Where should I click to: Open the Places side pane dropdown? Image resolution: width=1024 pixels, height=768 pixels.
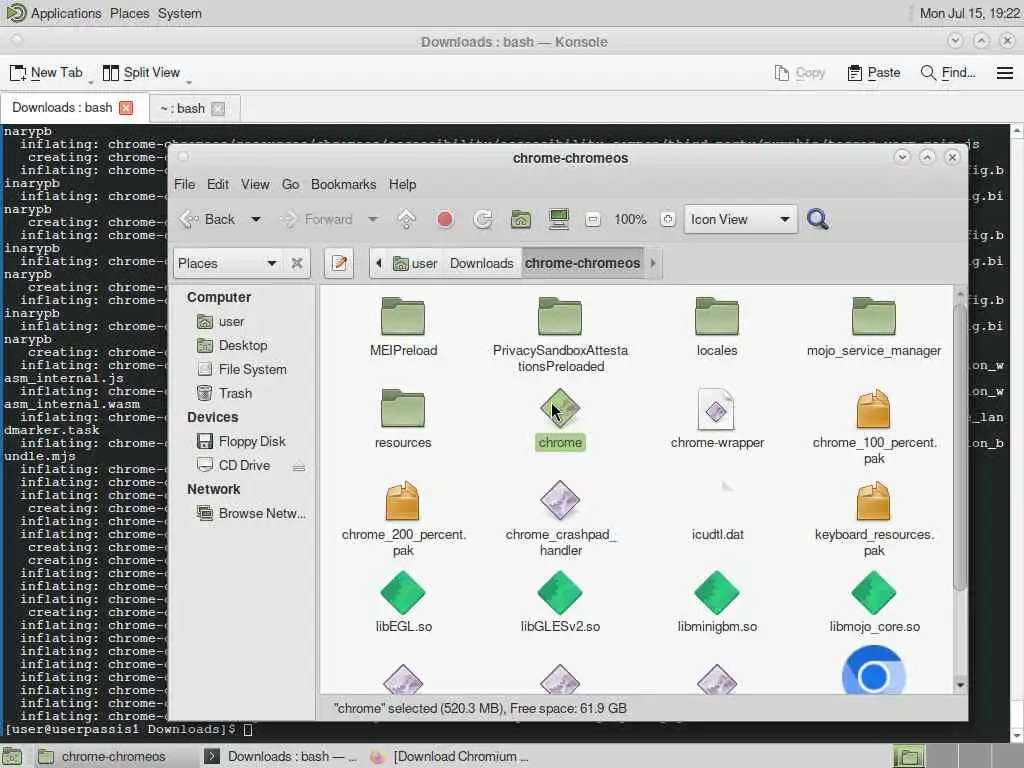click(227, 263)
